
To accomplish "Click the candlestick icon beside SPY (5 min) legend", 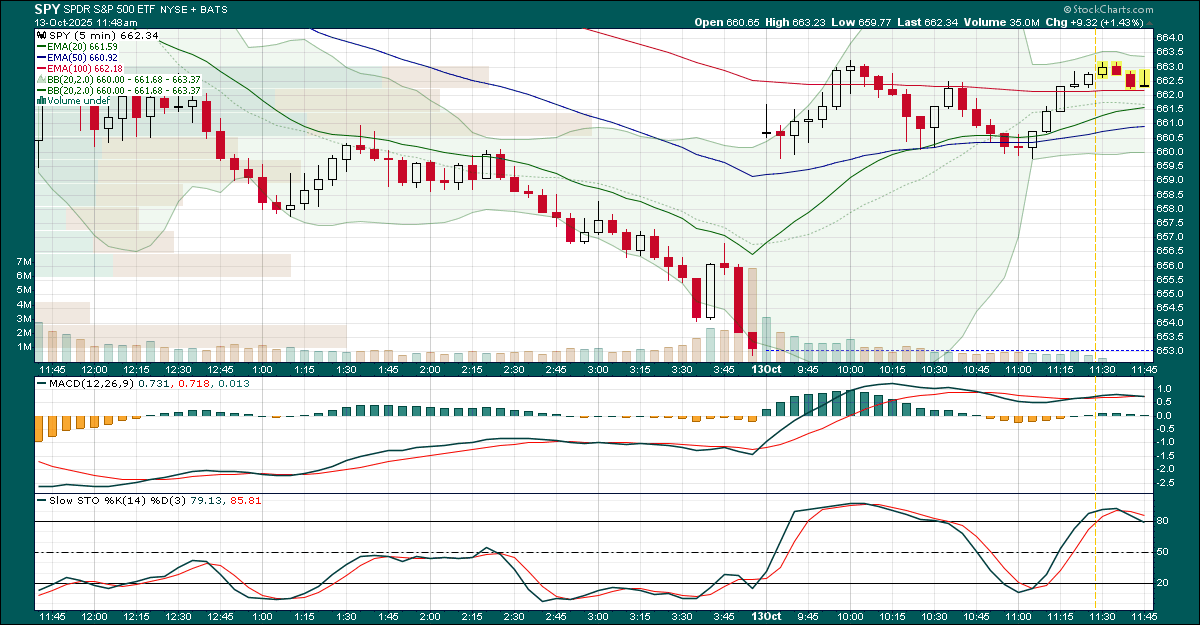I will [41, 35].
